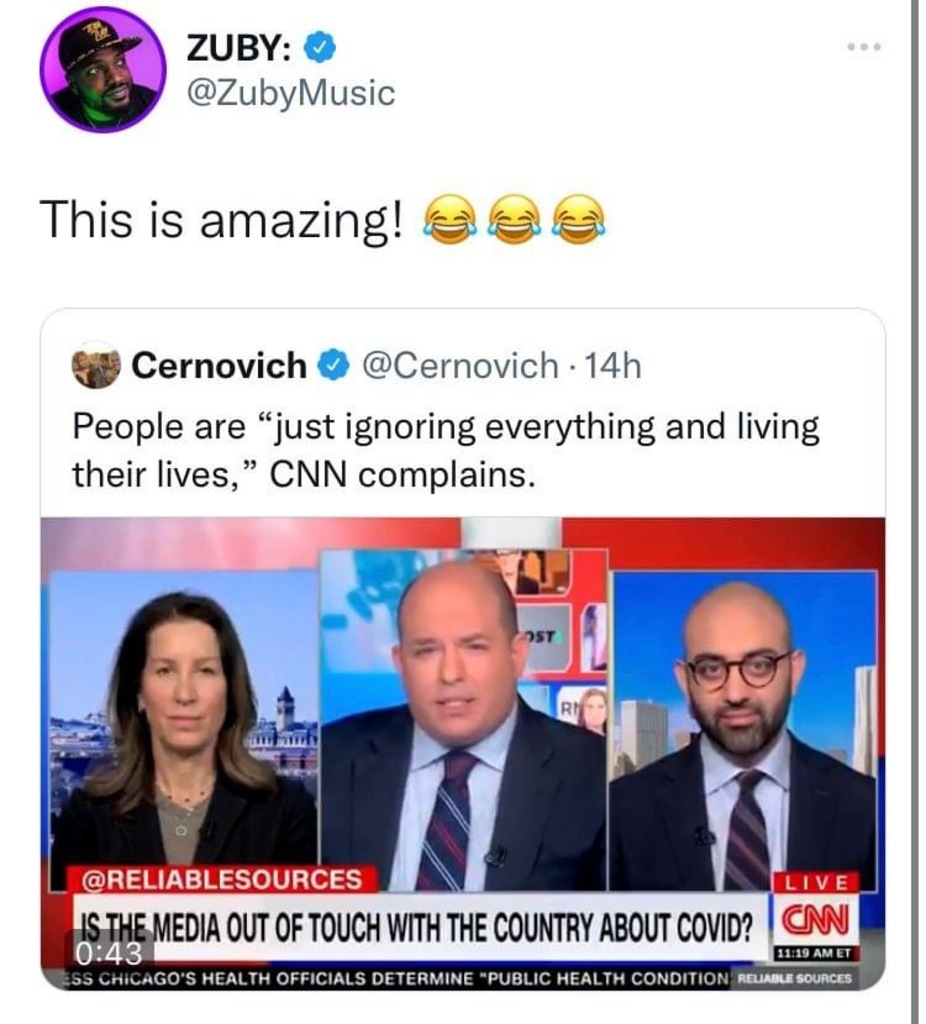926x1024 pixels.
Task: Click the CNN logo in the video
Action: coord(815,921)
